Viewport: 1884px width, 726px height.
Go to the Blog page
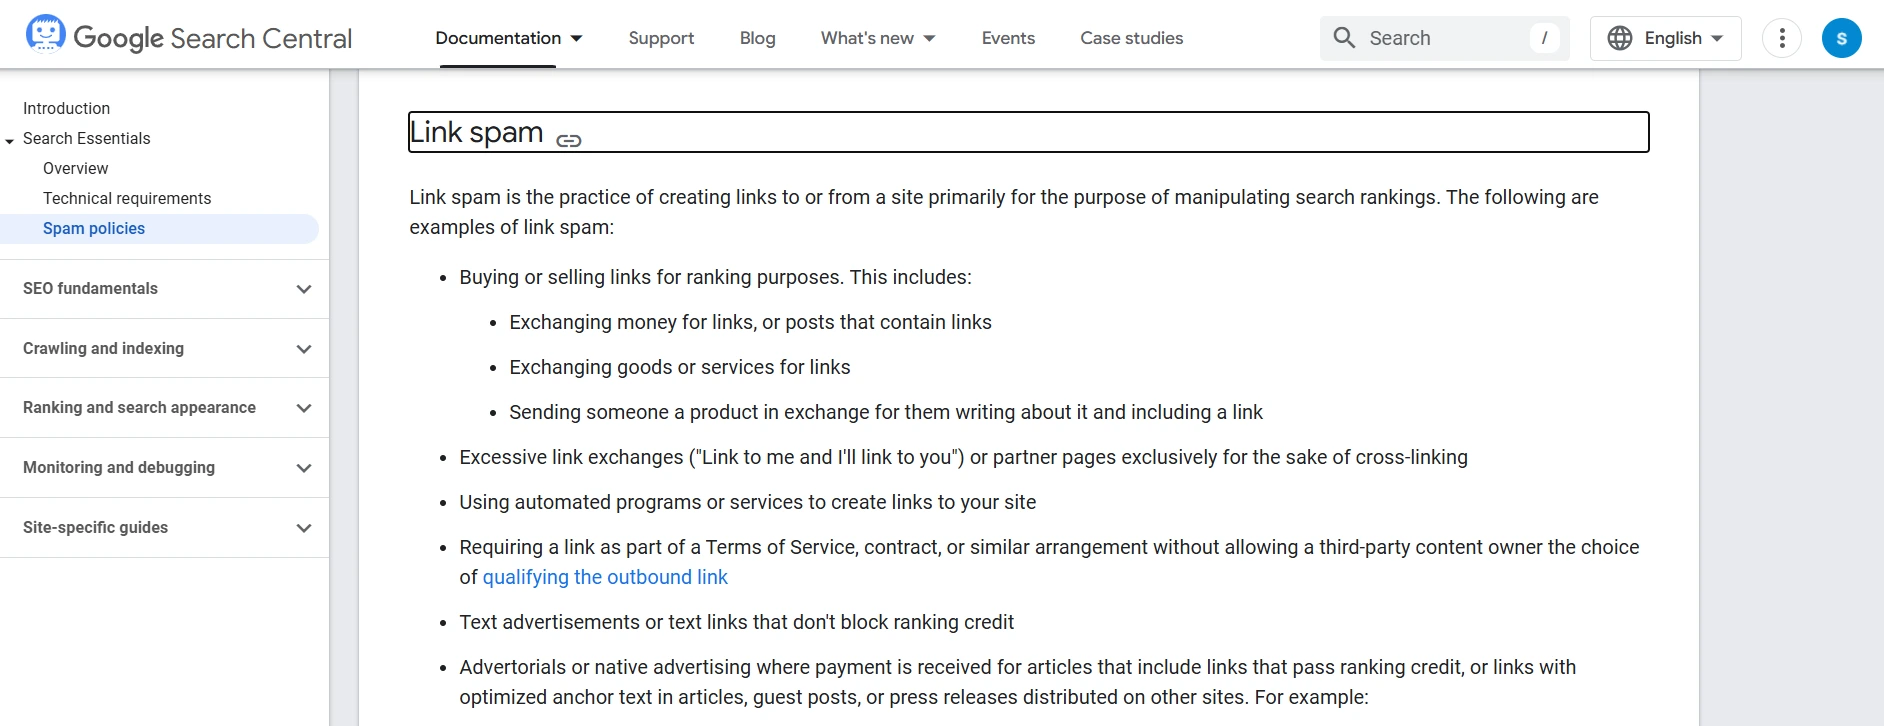pyautogui.click(x=757, y=38)
